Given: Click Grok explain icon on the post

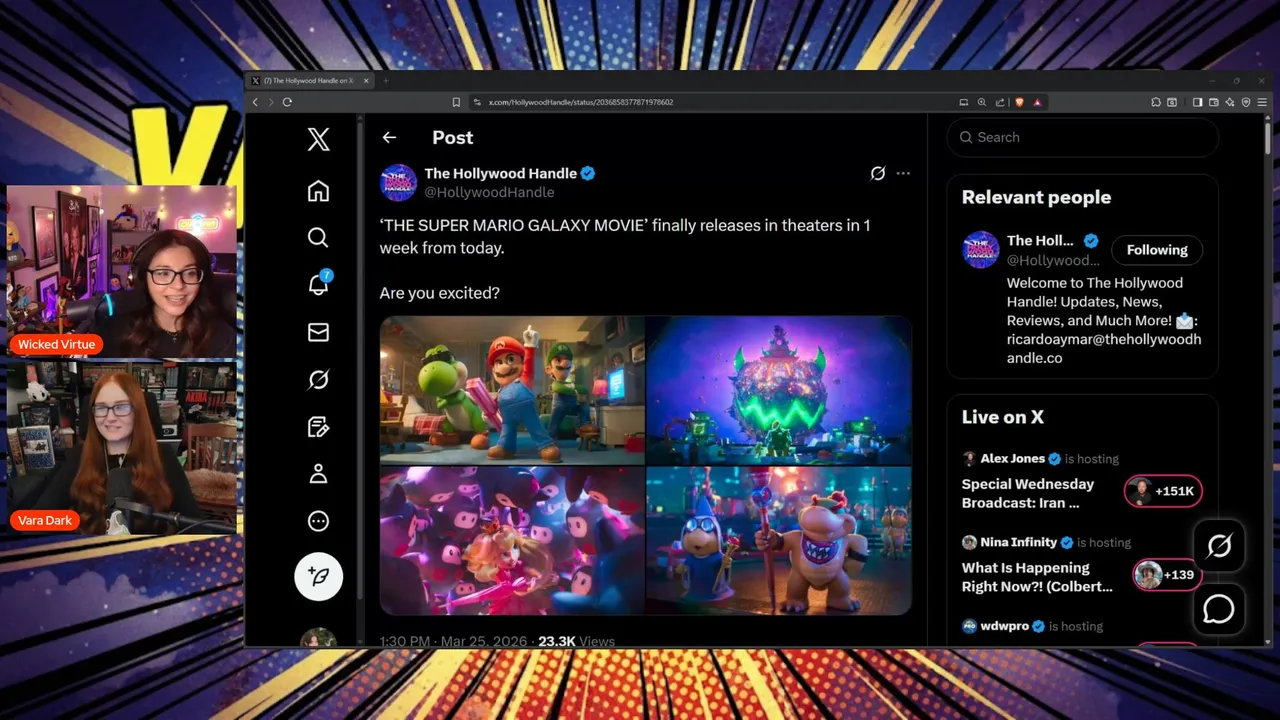Looking at the screenshot, I should (x=877, y=173).
